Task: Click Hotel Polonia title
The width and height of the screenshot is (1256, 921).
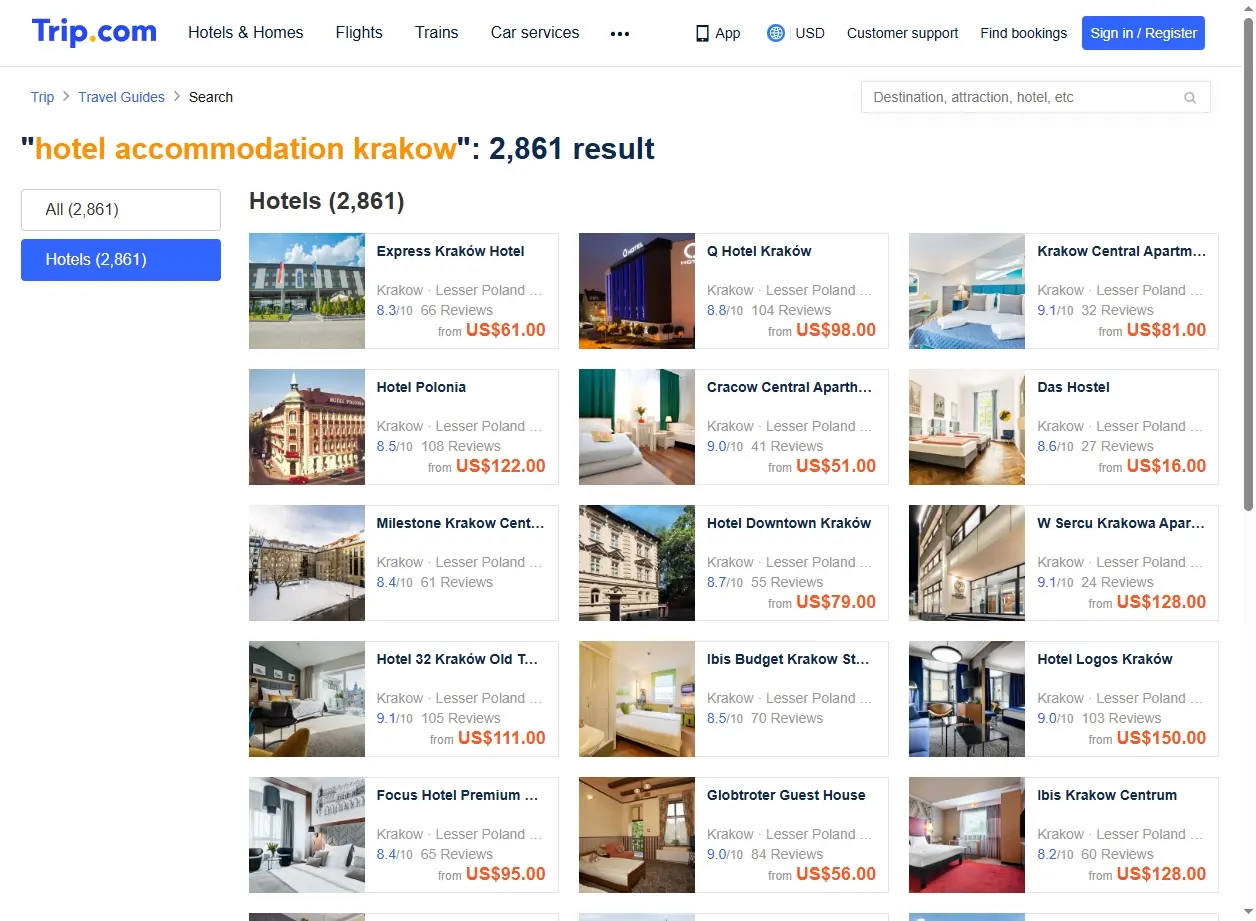Action: (x=421, y=387)
